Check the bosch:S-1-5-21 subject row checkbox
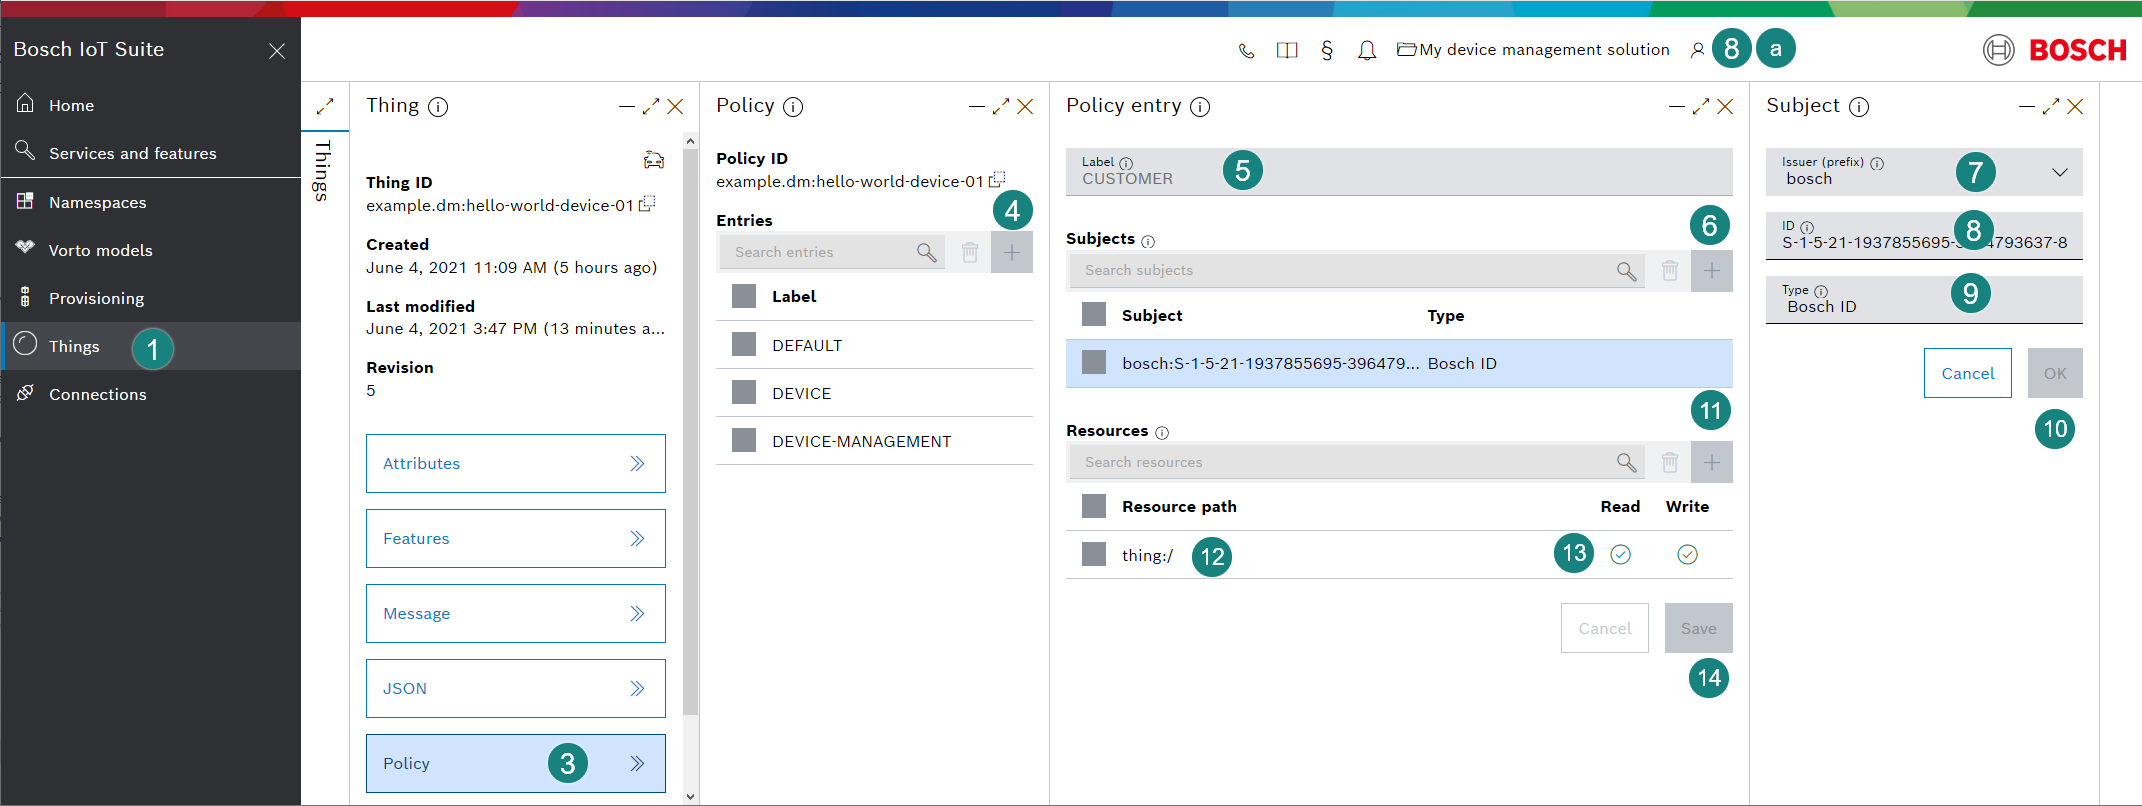 (x=1094, y=363)
